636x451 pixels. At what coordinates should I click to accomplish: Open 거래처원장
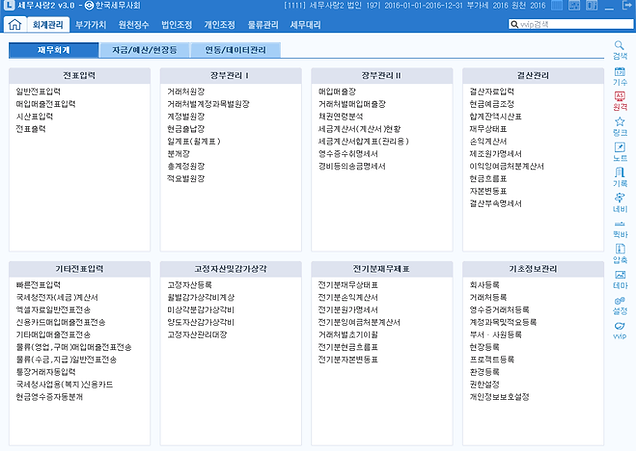tap(186, 92)
